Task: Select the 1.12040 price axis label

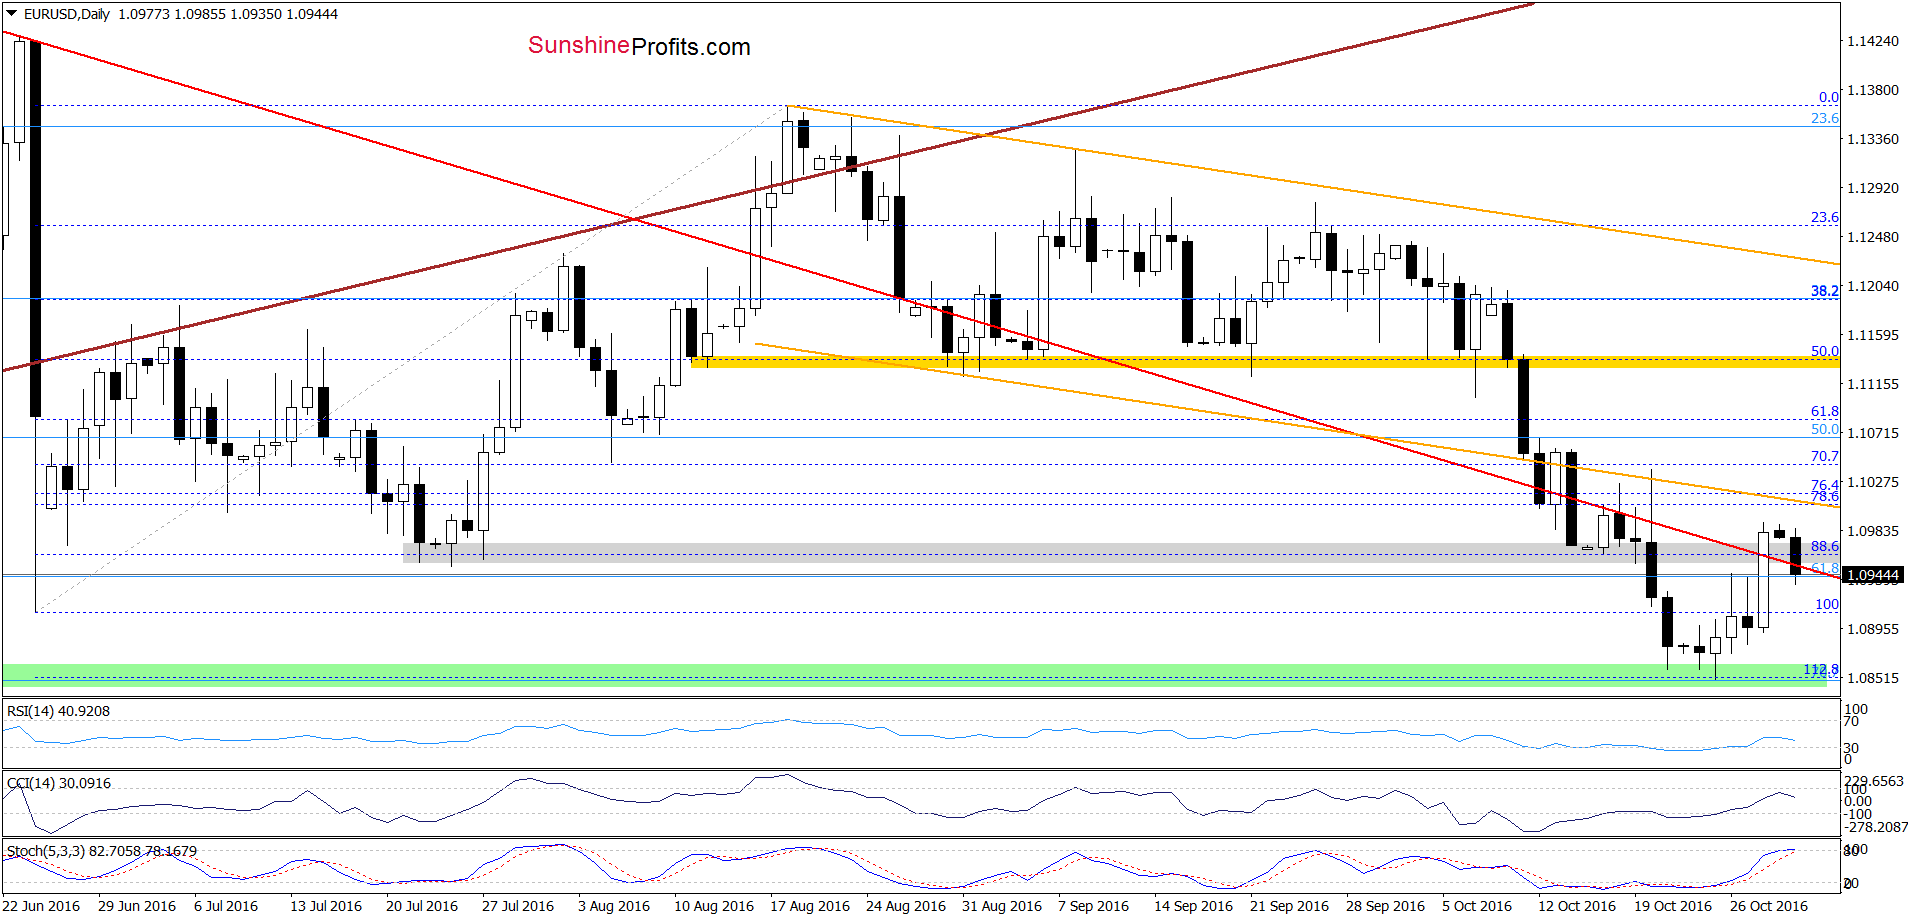Action: (x=1872, y=286)
